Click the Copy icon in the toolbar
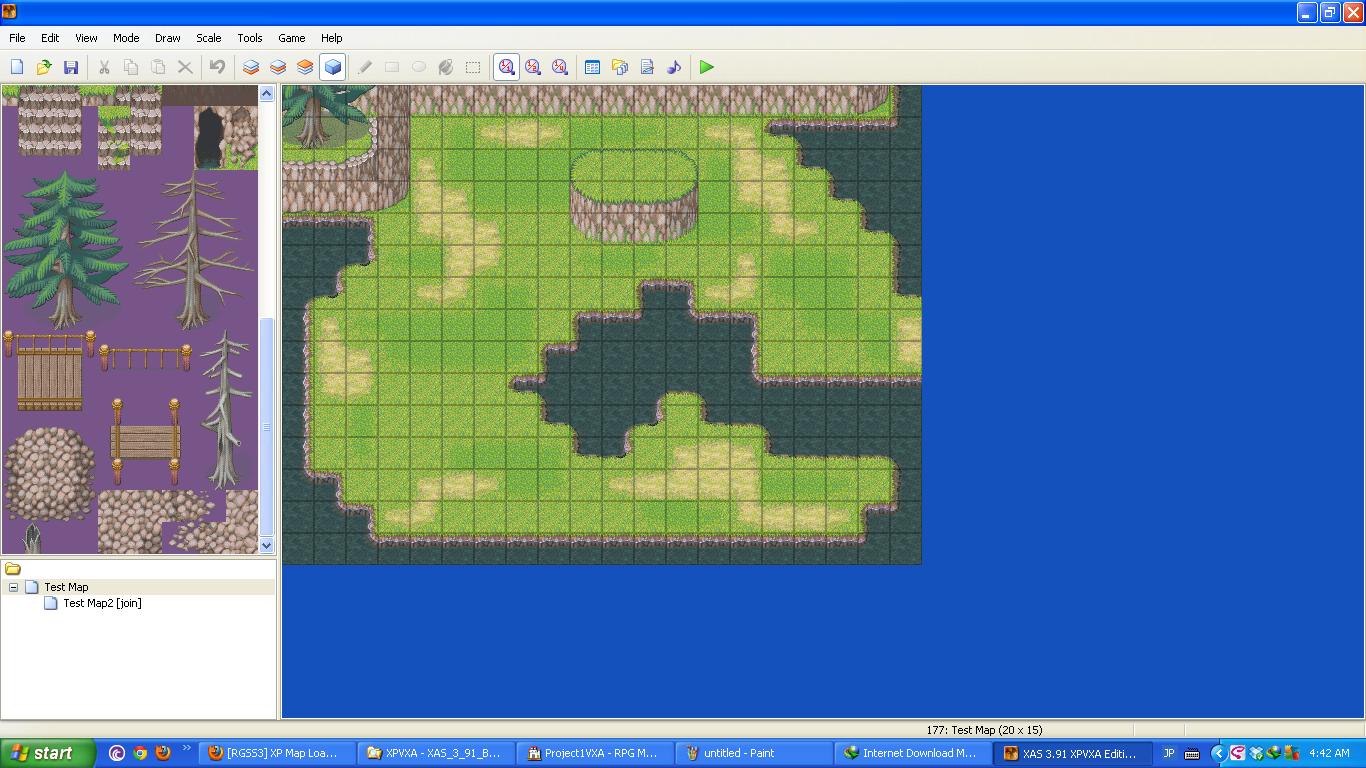 (x=131, y=67)
